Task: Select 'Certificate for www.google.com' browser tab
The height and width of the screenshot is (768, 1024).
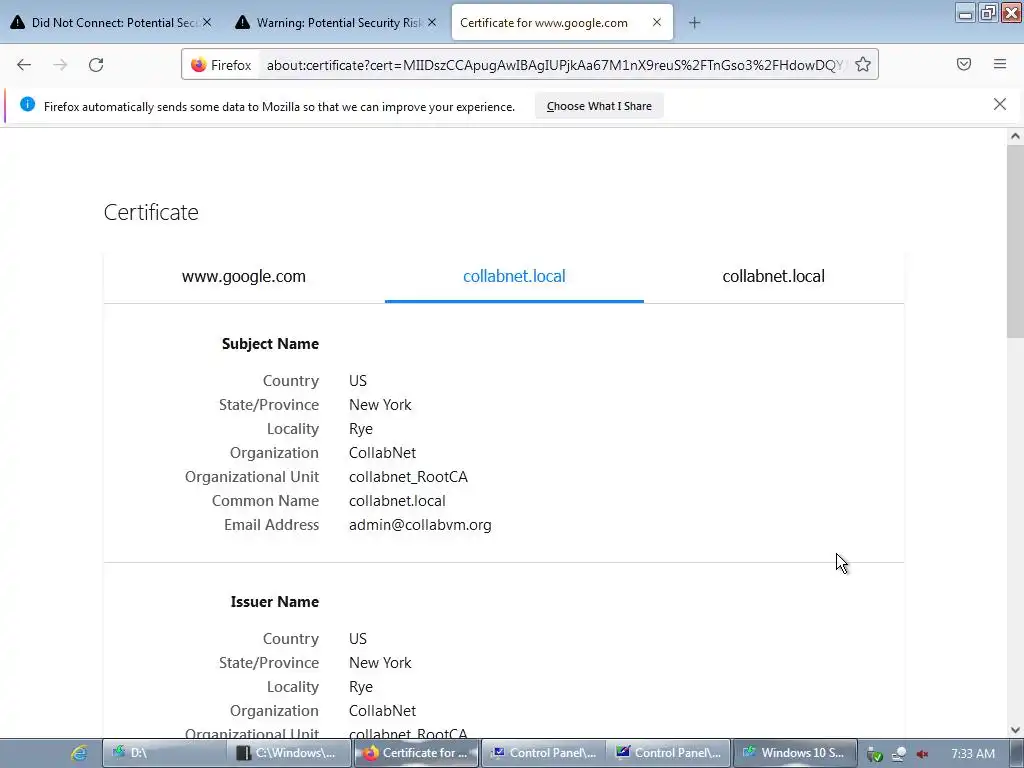Action: coord(562,23)
